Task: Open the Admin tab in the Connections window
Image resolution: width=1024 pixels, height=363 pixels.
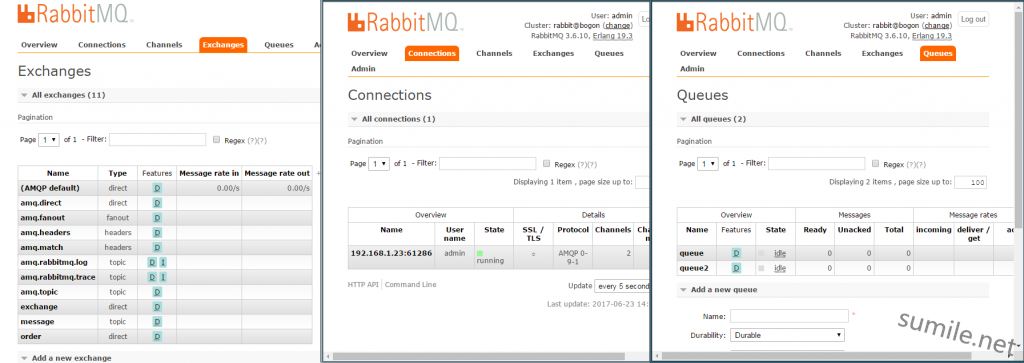Action: click(363, 69)
